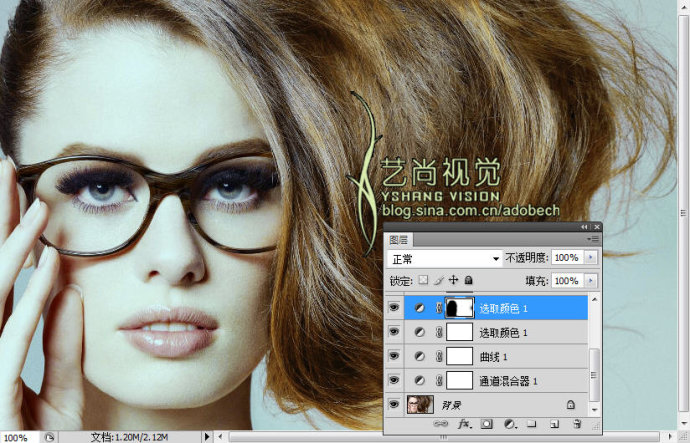Open the 不透明度 slider arrow
Viewport: 690px width, 443px height.
click(591, 257)
